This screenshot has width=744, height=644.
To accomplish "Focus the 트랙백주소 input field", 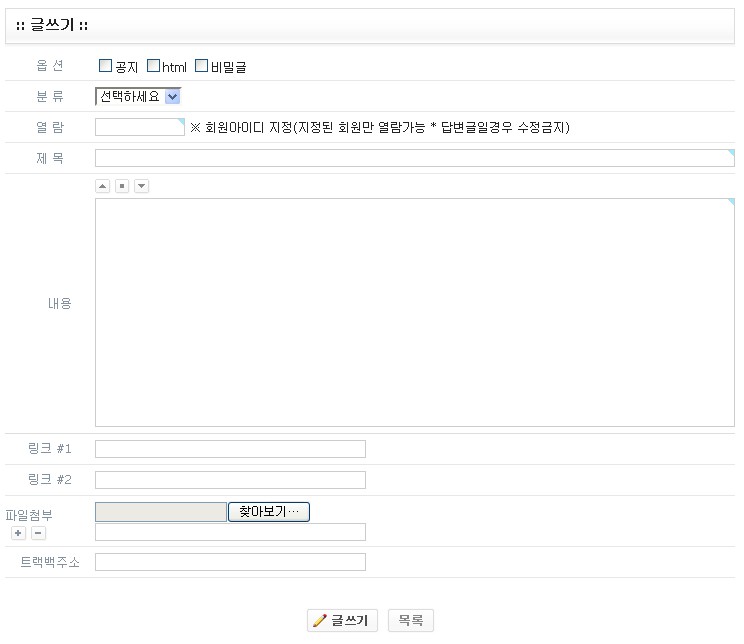I will (230, 562).
